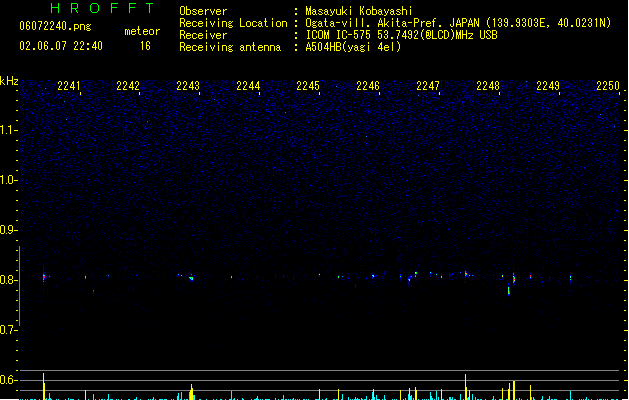629x400 pixels.
Task: Click the Receiver field label
Action: point(203,35)
